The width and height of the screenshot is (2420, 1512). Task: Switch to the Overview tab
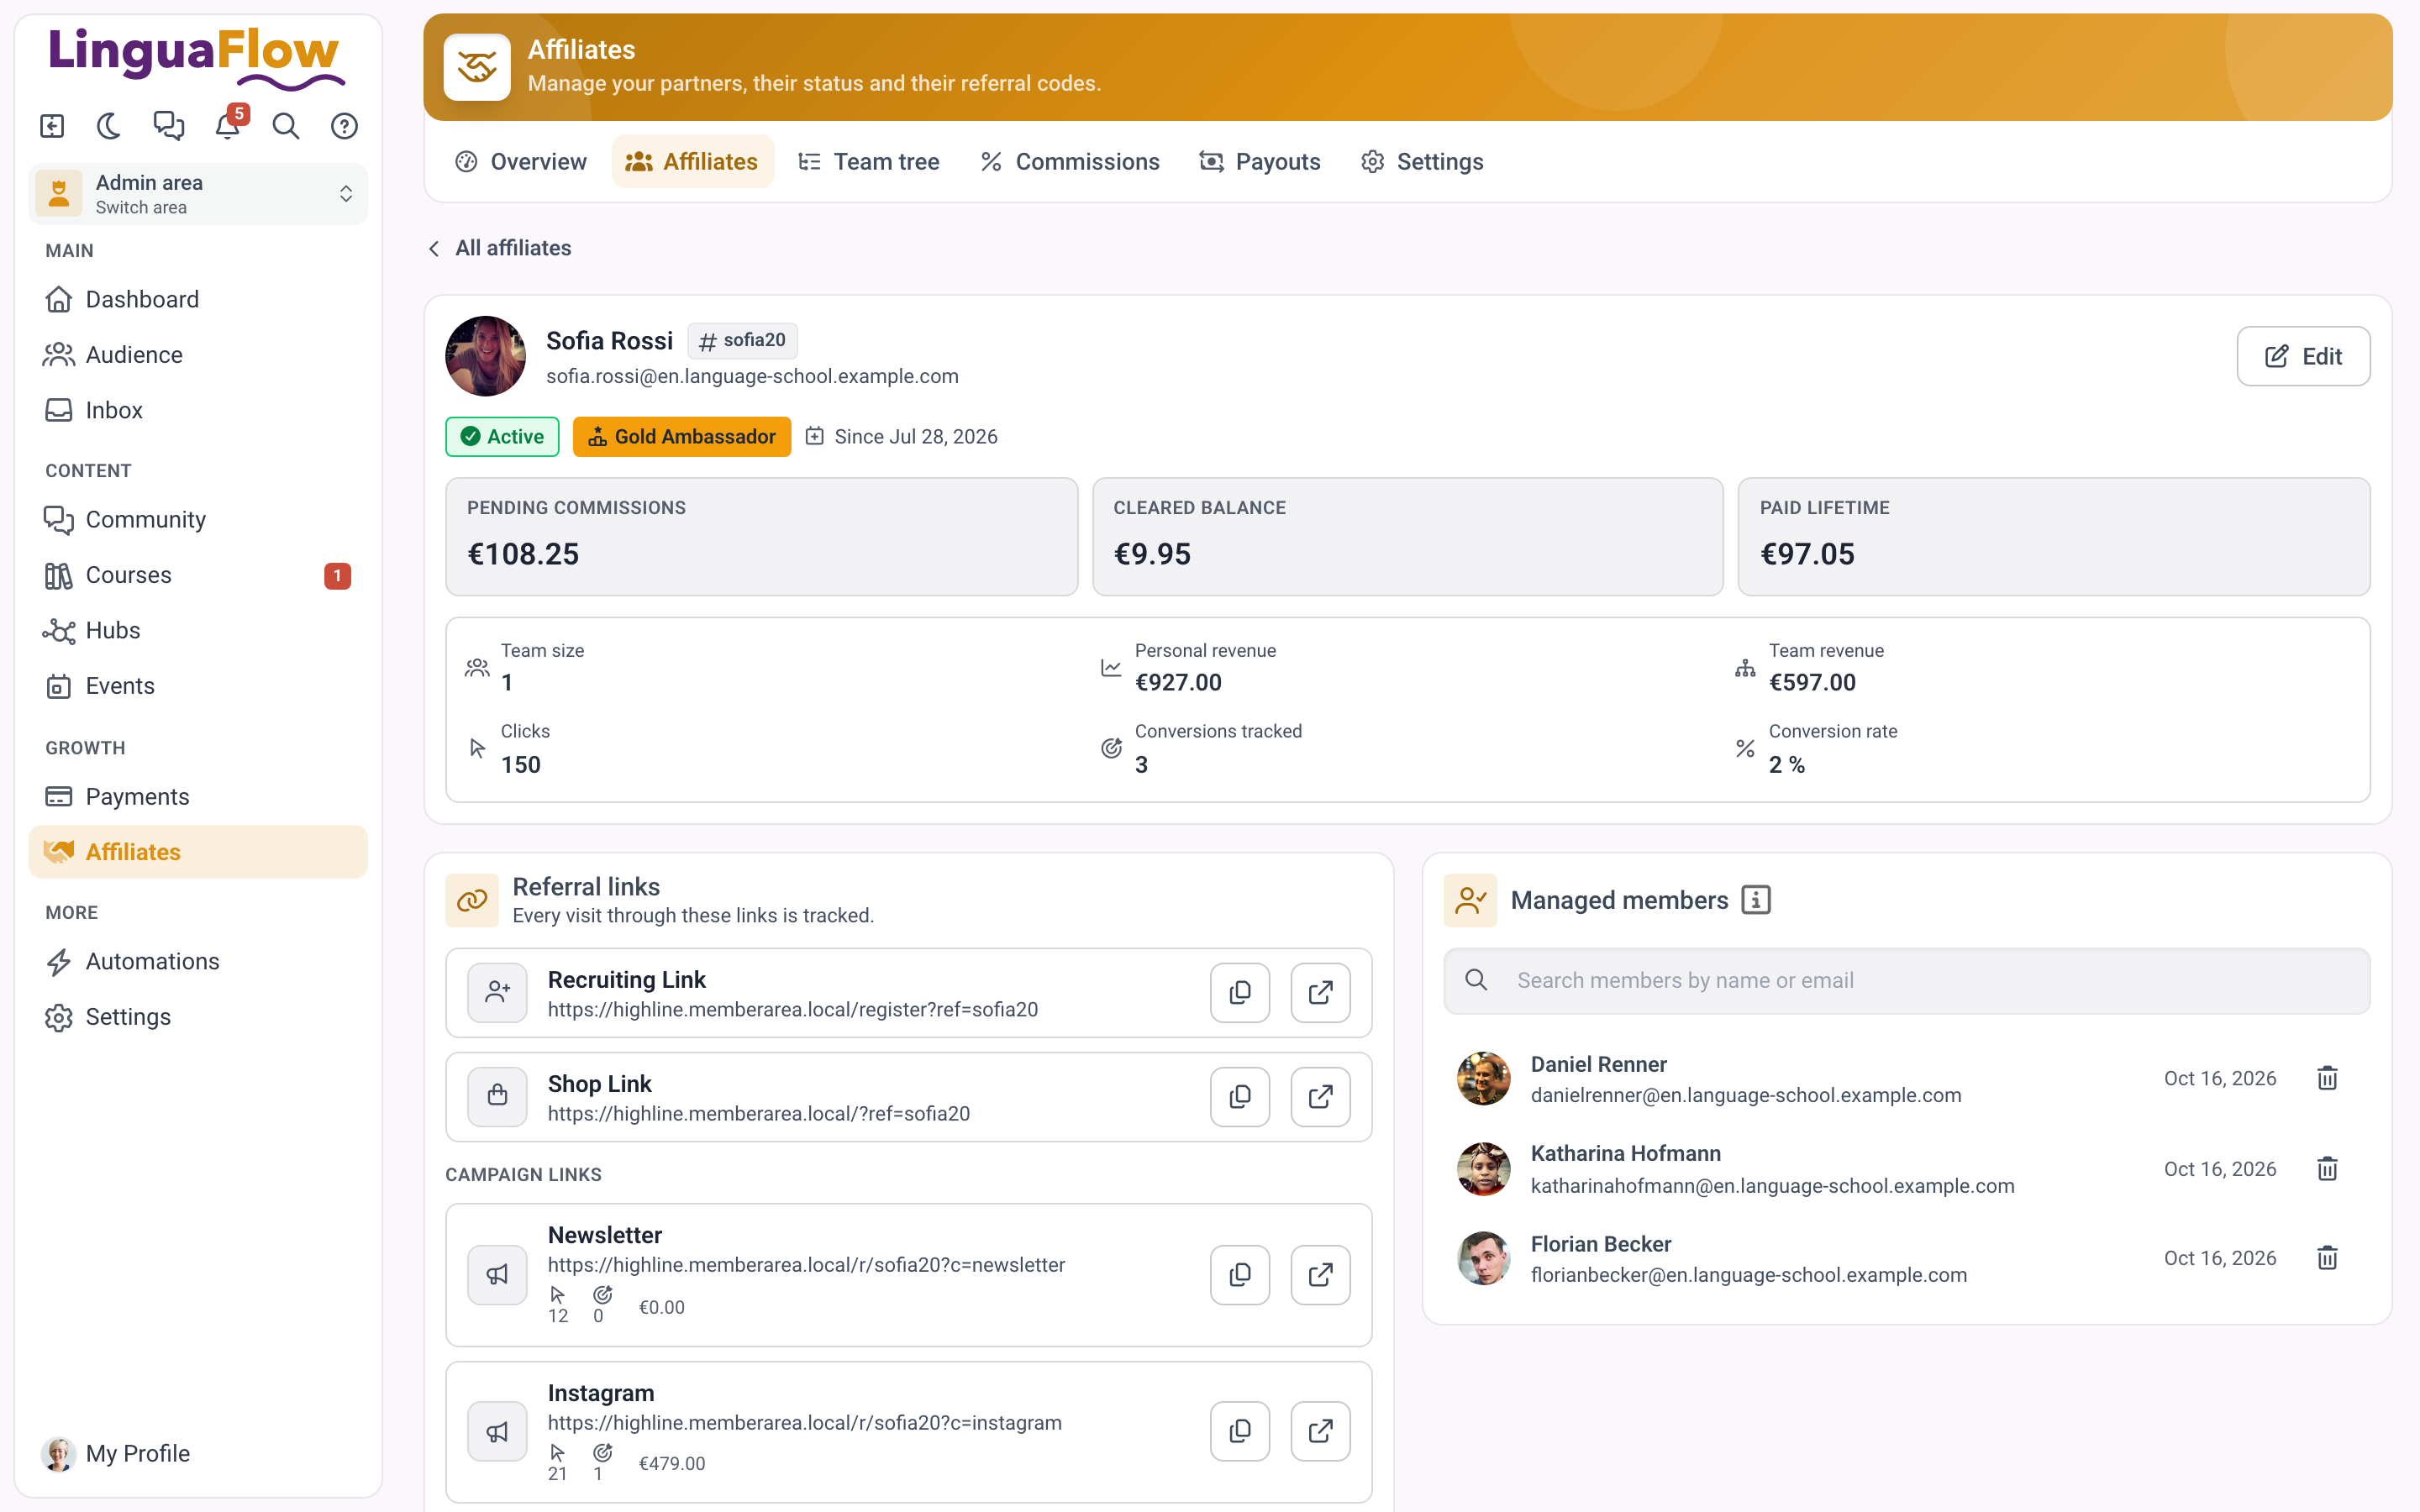pos(521,162)
